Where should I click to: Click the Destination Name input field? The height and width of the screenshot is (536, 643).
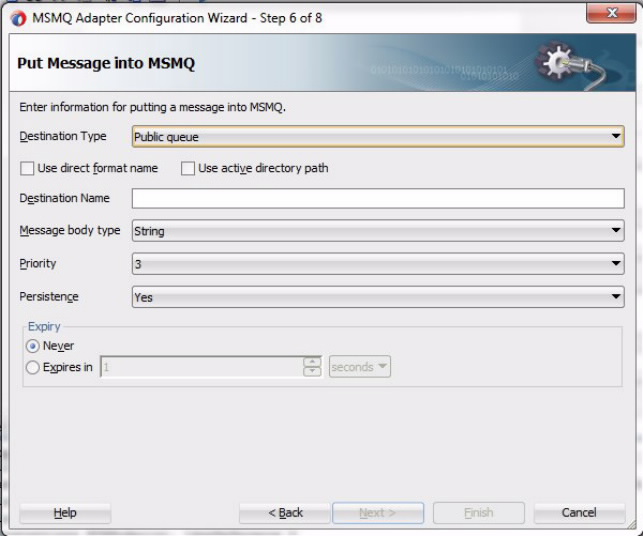[x=378, y=198]
